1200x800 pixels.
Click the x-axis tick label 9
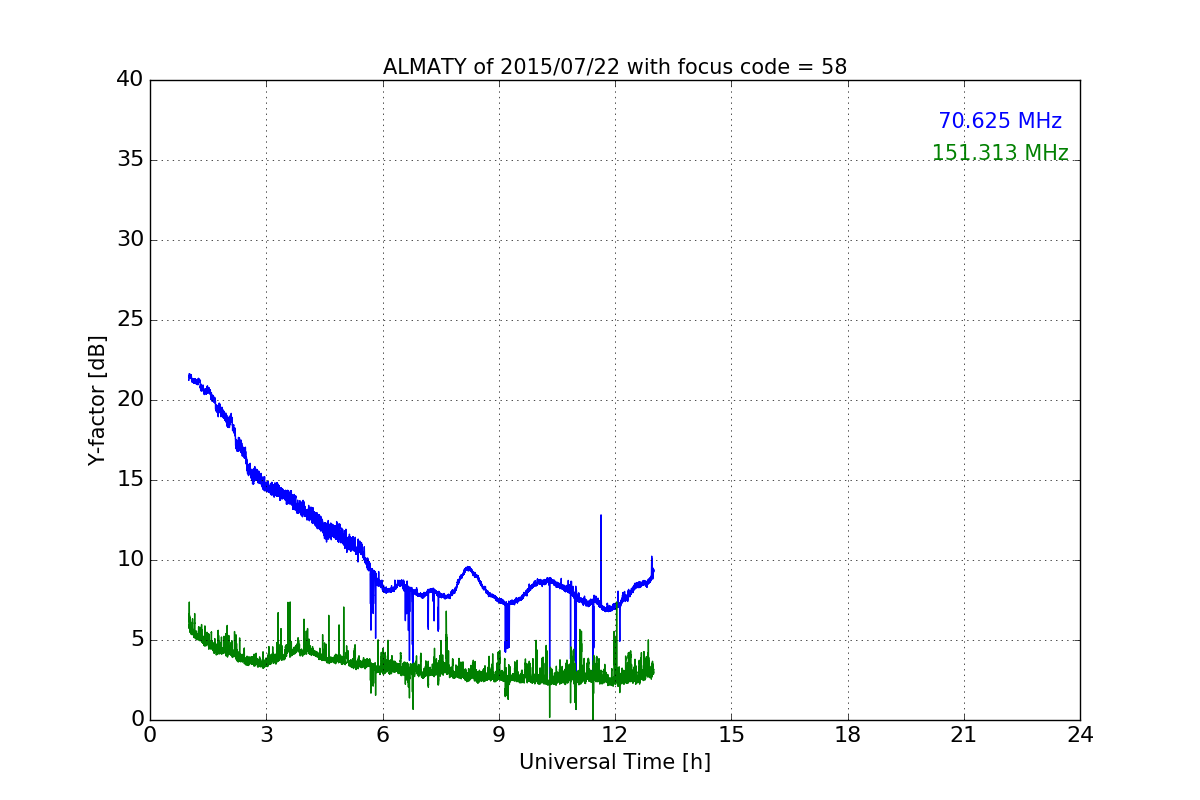click(498, 735)
